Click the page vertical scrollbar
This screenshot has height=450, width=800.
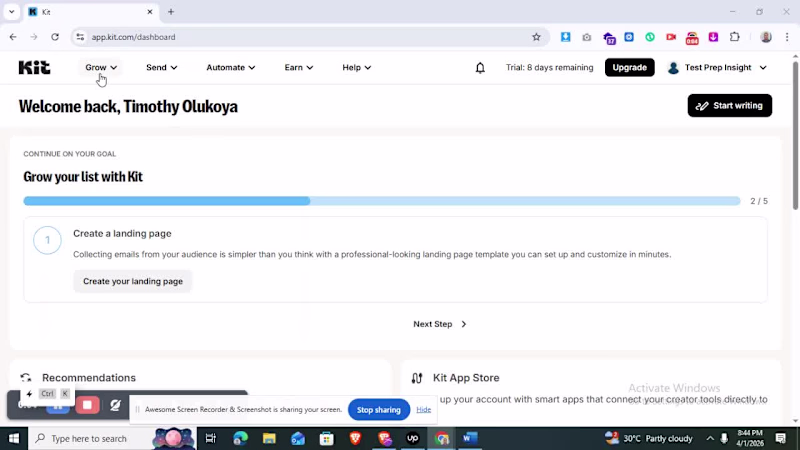795,135
